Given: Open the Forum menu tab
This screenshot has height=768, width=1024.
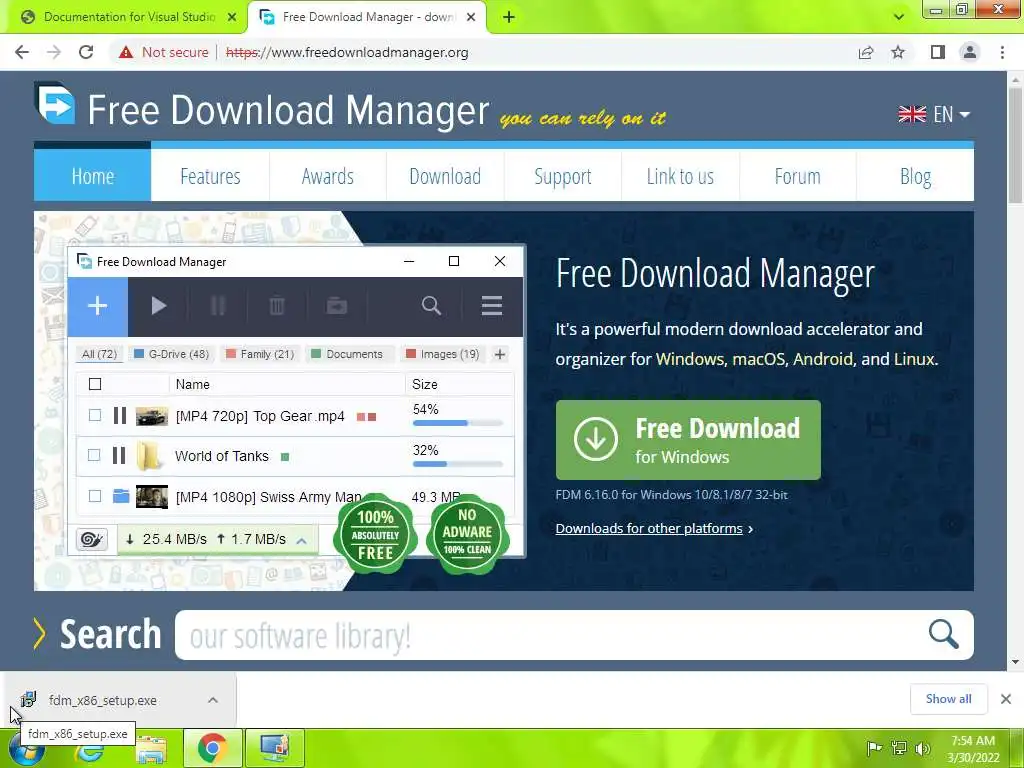Looking at the screenshot, I should coord(797,175).
